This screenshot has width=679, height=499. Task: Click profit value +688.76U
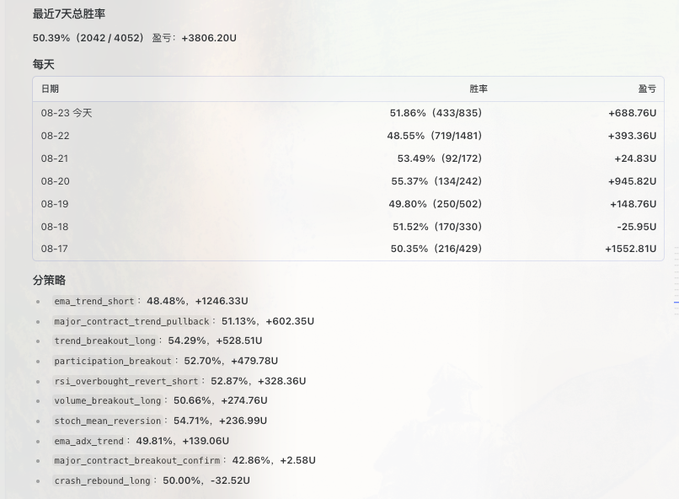632,113
